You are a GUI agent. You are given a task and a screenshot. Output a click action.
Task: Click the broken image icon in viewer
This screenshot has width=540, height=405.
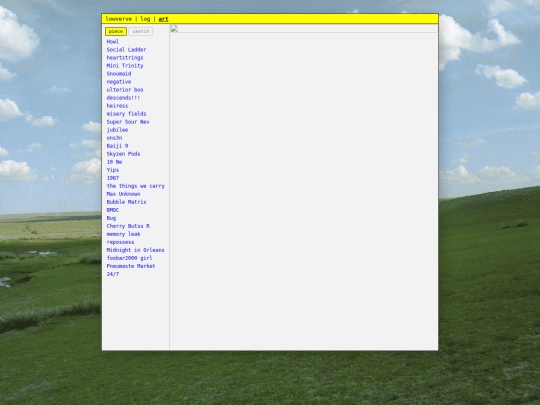pos(174,29)
